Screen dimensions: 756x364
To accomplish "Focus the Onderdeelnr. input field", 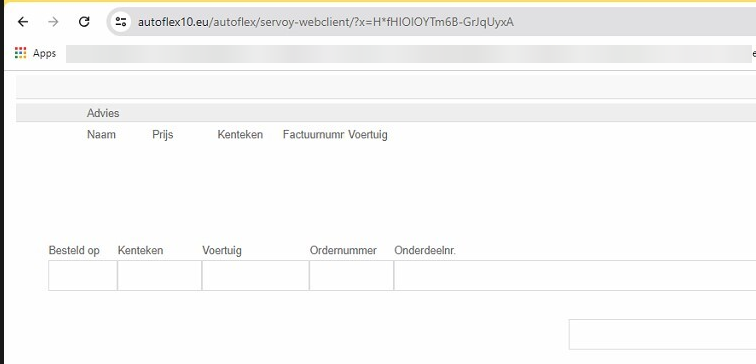I will (575, 275).
